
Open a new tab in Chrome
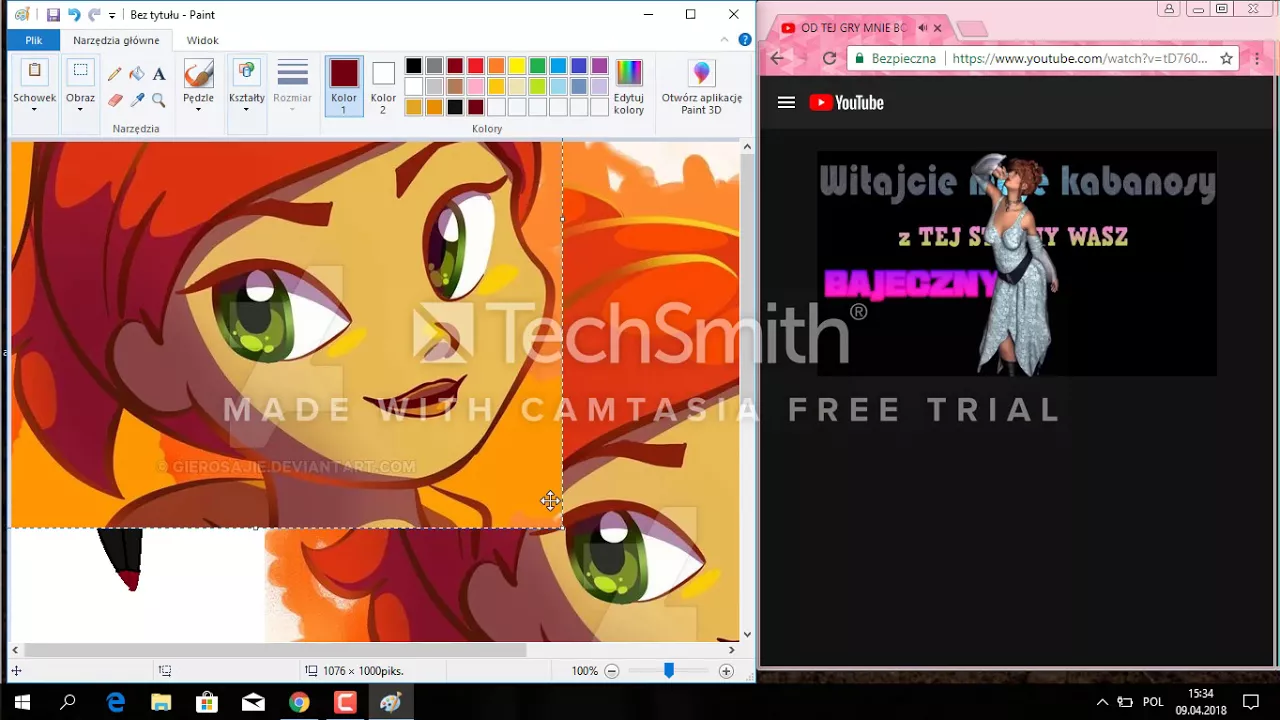coord(971,29)
